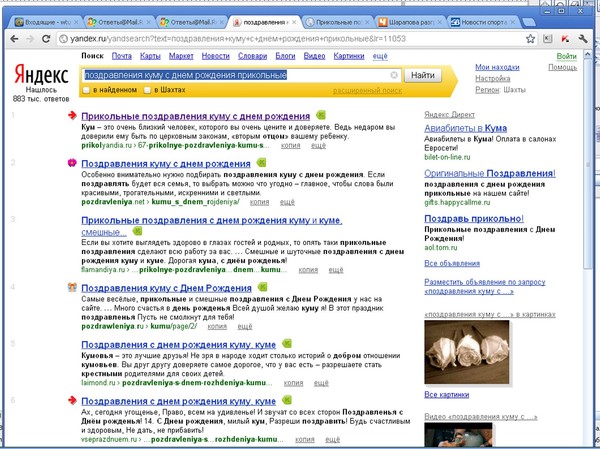Click the green icon after 'смешные...'
The height and width of the screenshot is (449, 600).
click(x=137, y=231)
